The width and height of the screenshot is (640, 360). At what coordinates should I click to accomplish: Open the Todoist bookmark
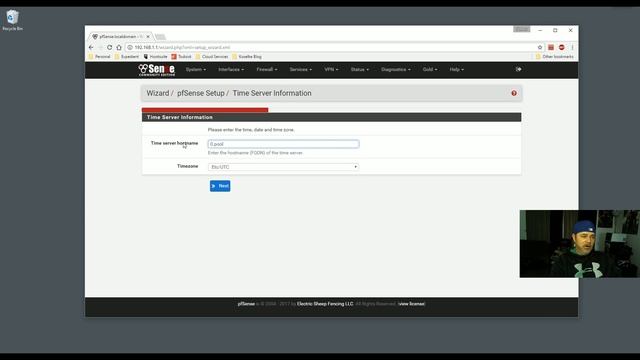tap(181, 57)
